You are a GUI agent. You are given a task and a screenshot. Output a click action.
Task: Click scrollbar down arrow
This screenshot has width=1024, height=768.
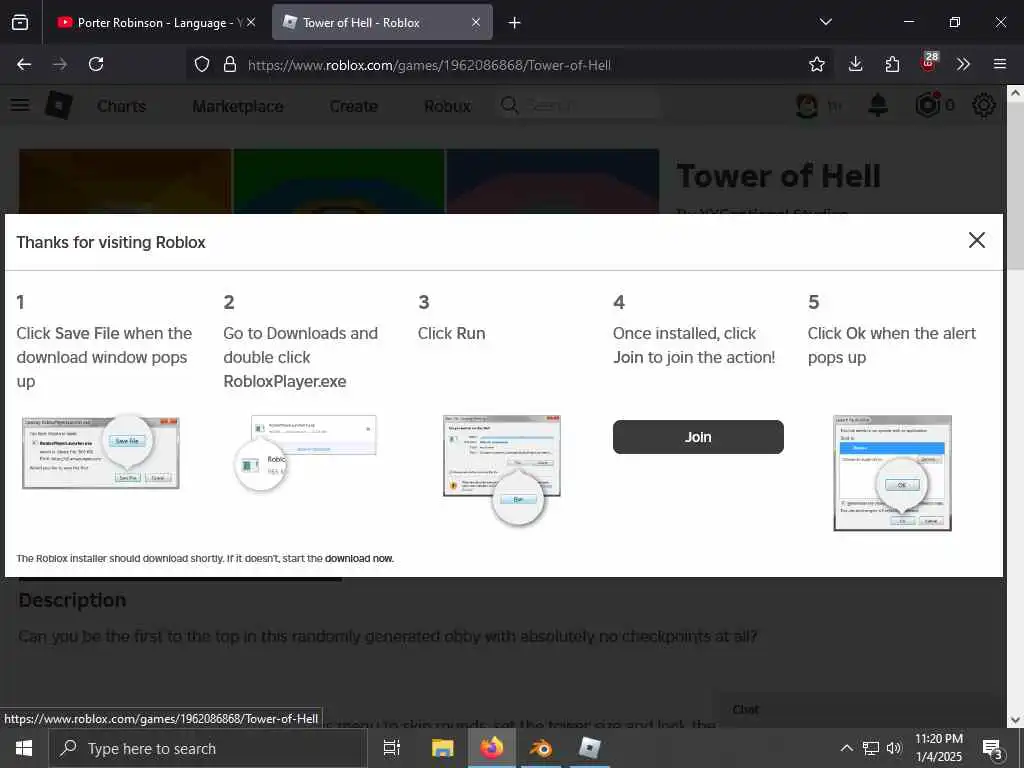click(1015, 720)
